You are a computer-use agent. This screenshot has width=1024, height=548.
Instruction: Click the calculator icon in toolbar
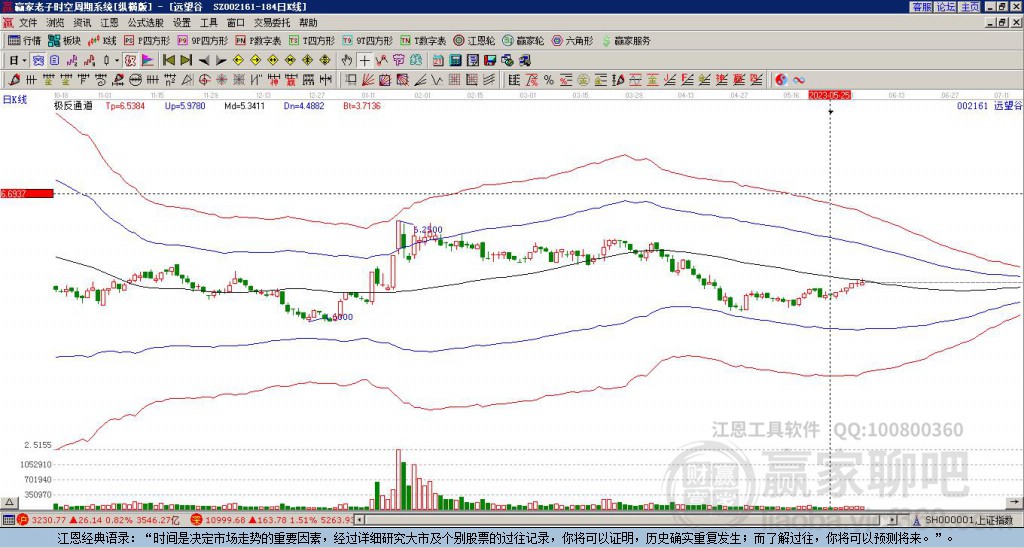456,60
